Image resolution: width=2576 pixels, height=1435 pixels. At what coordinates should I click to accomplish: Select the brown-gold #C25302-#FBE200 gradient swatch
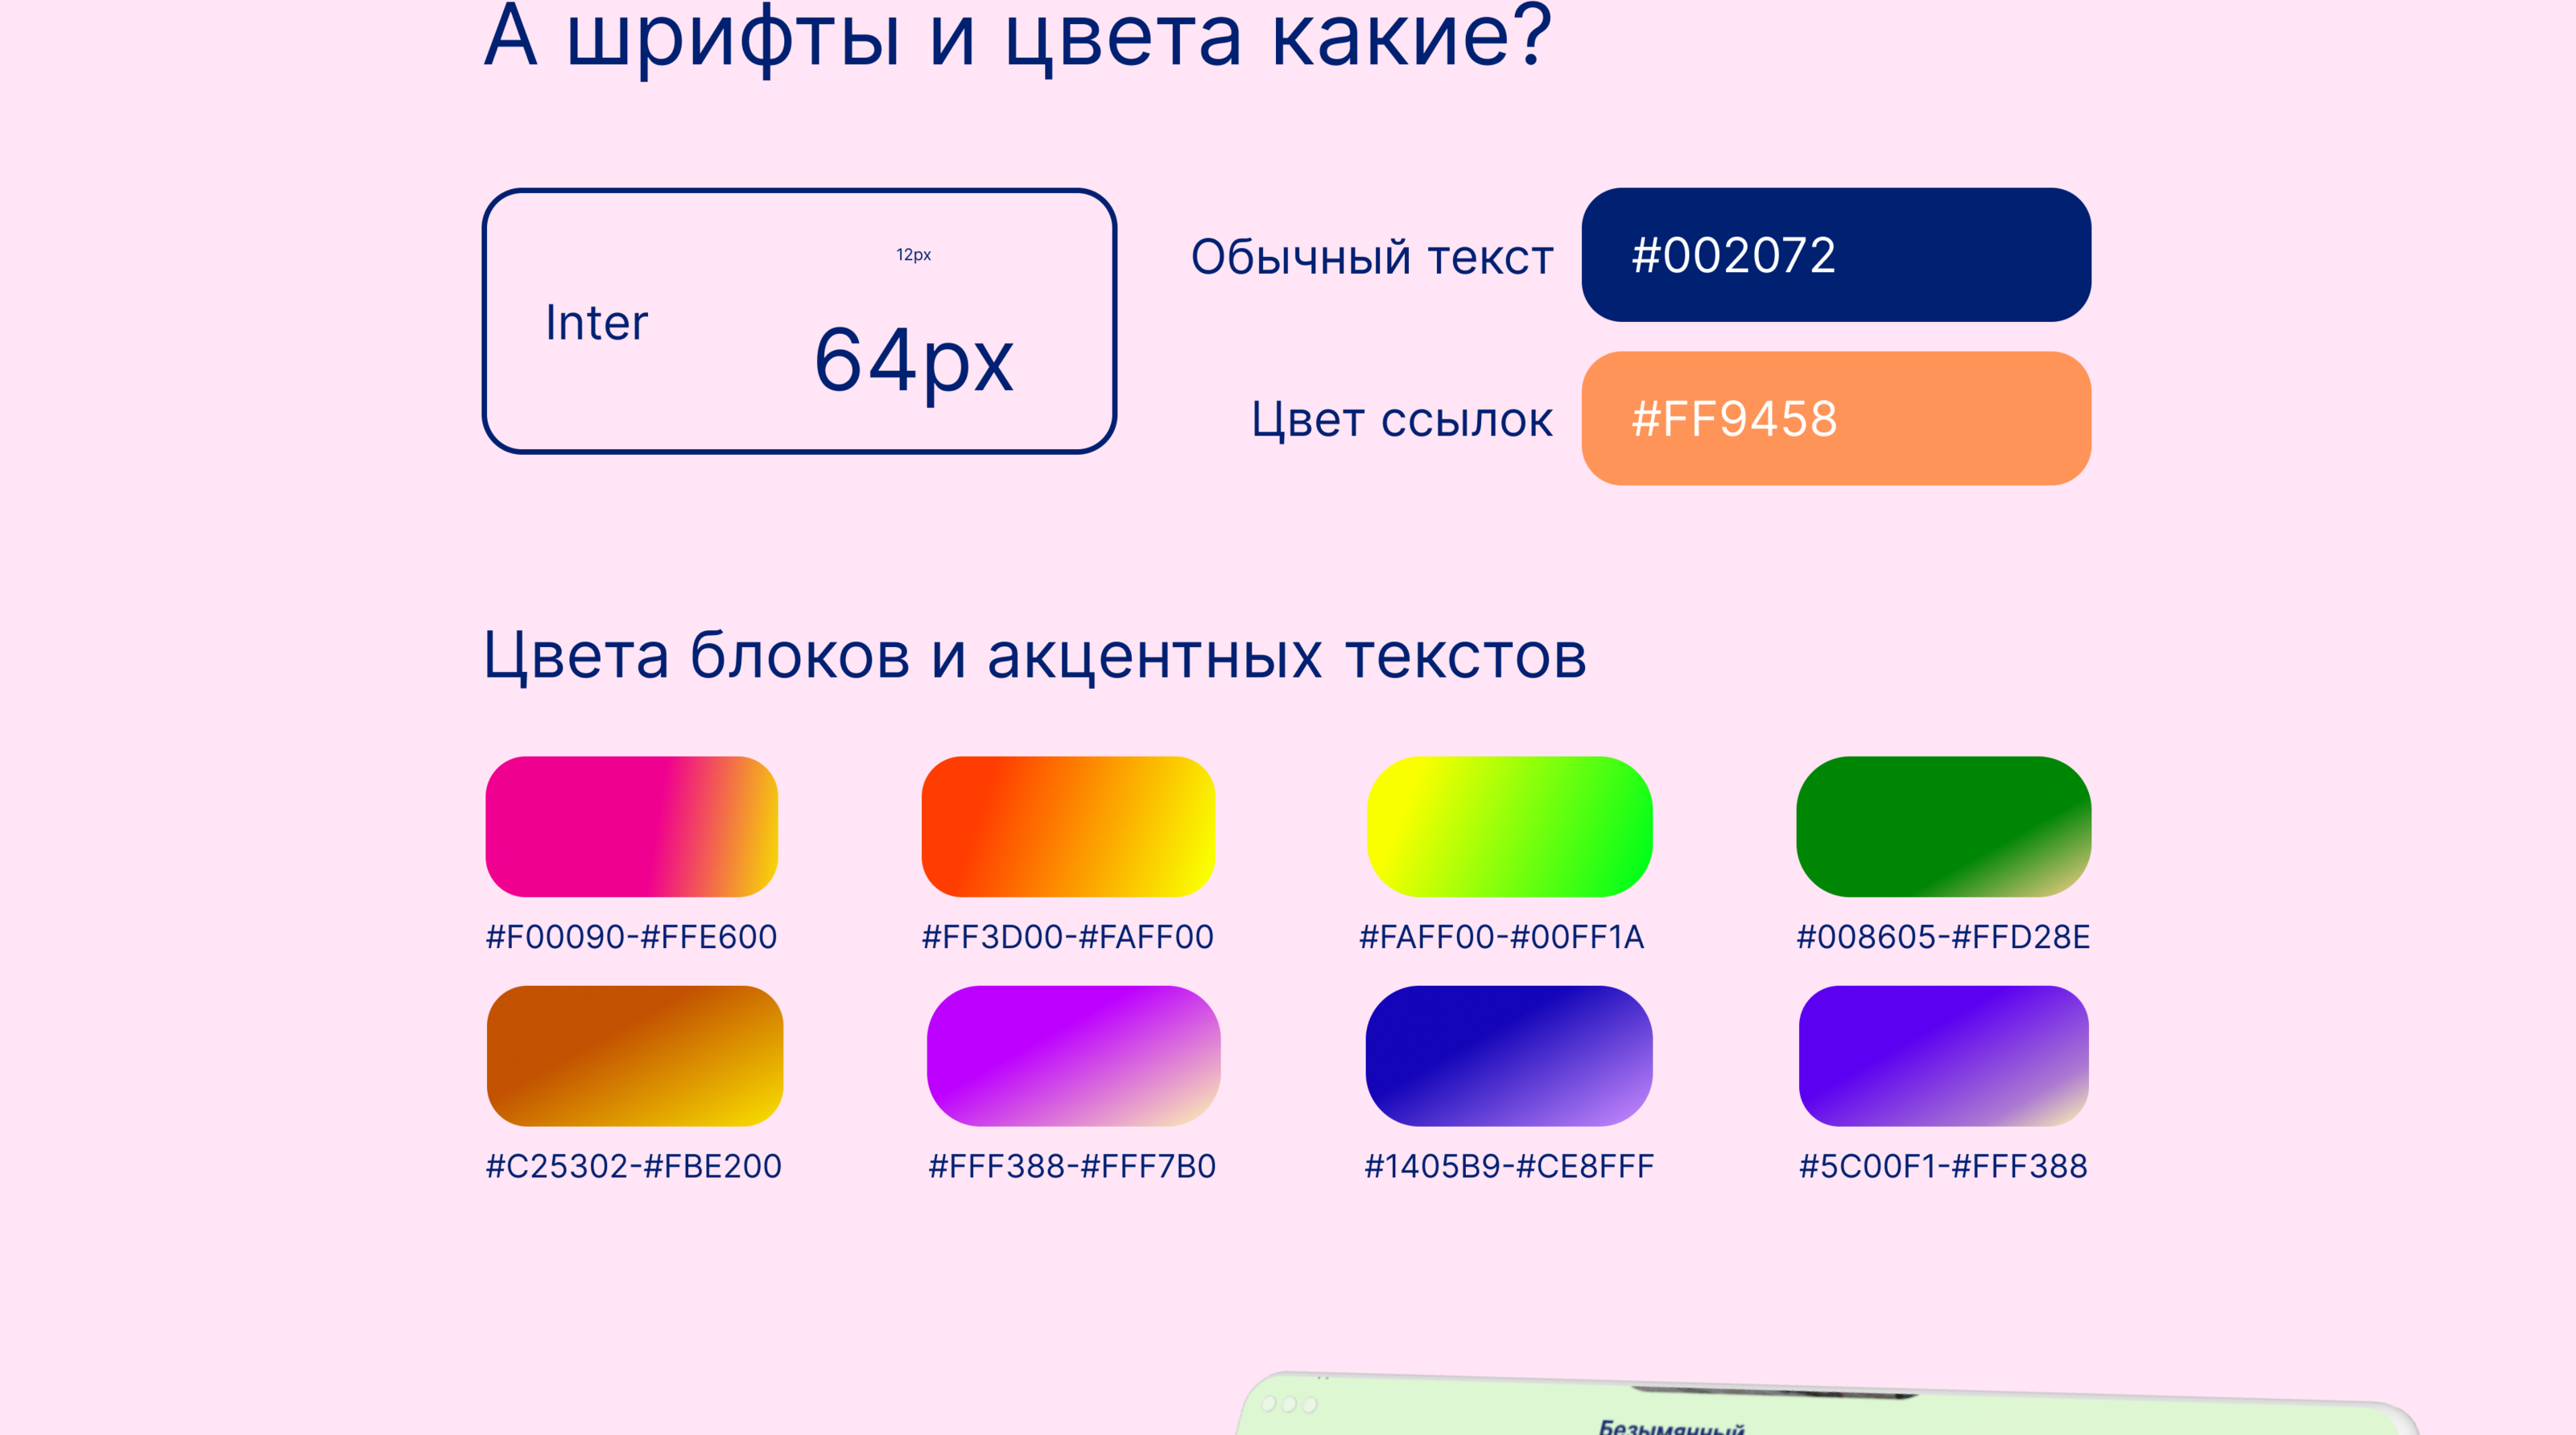[634, 1055]
